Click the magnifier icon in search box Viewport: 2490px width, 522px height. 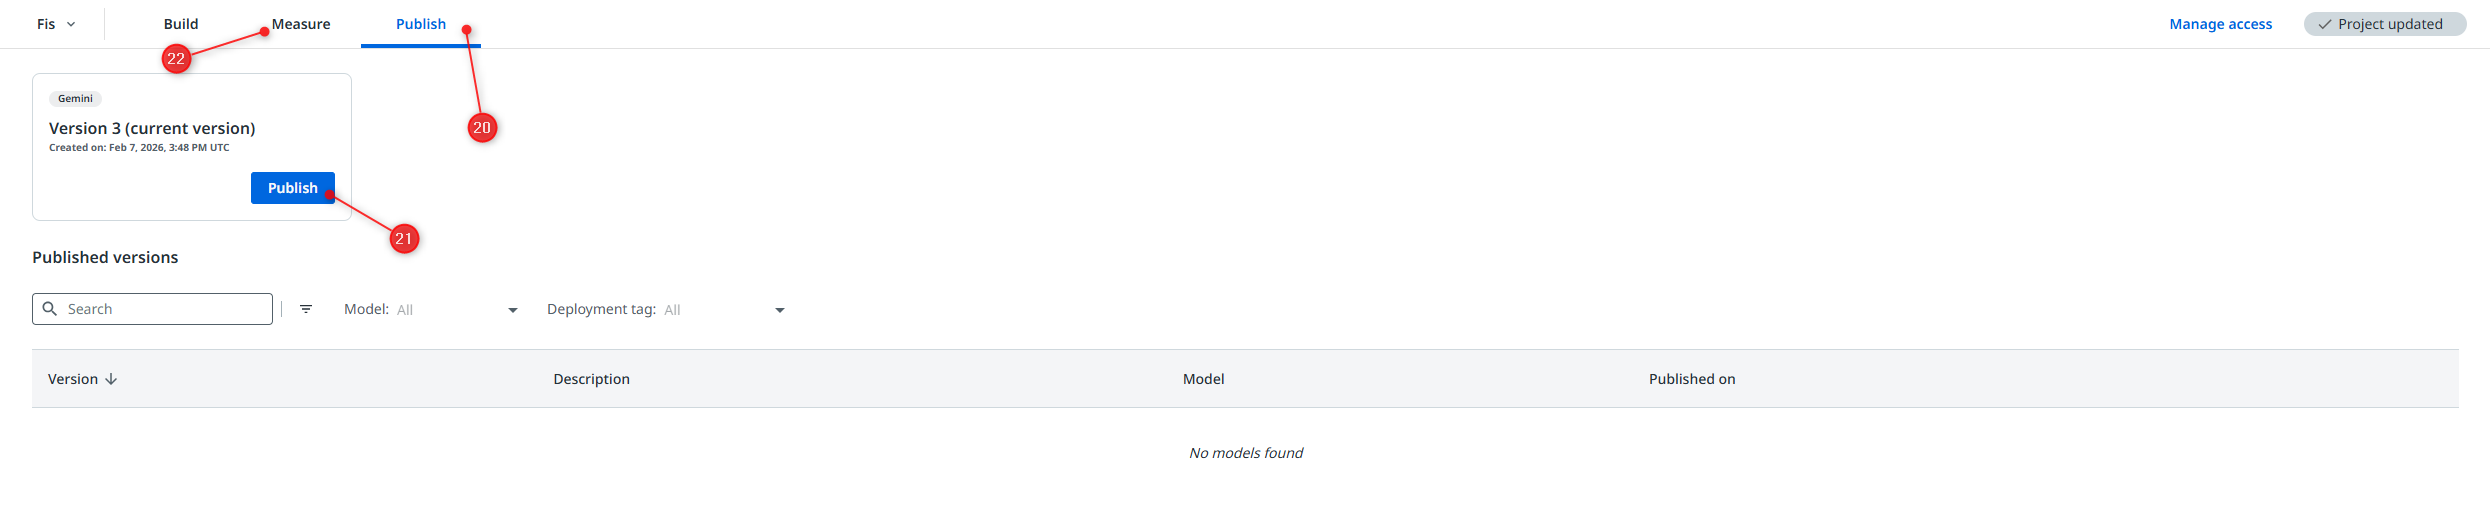tap(50, 309)
